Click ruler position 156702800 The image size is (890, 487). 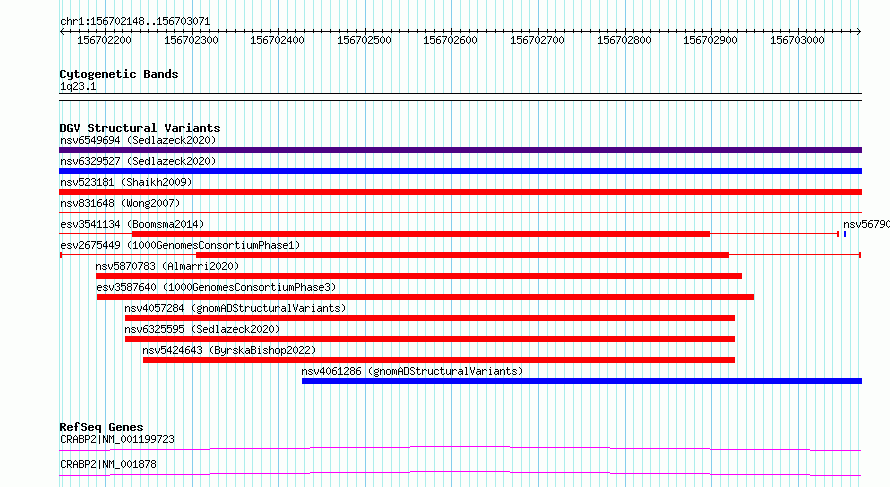624,40
